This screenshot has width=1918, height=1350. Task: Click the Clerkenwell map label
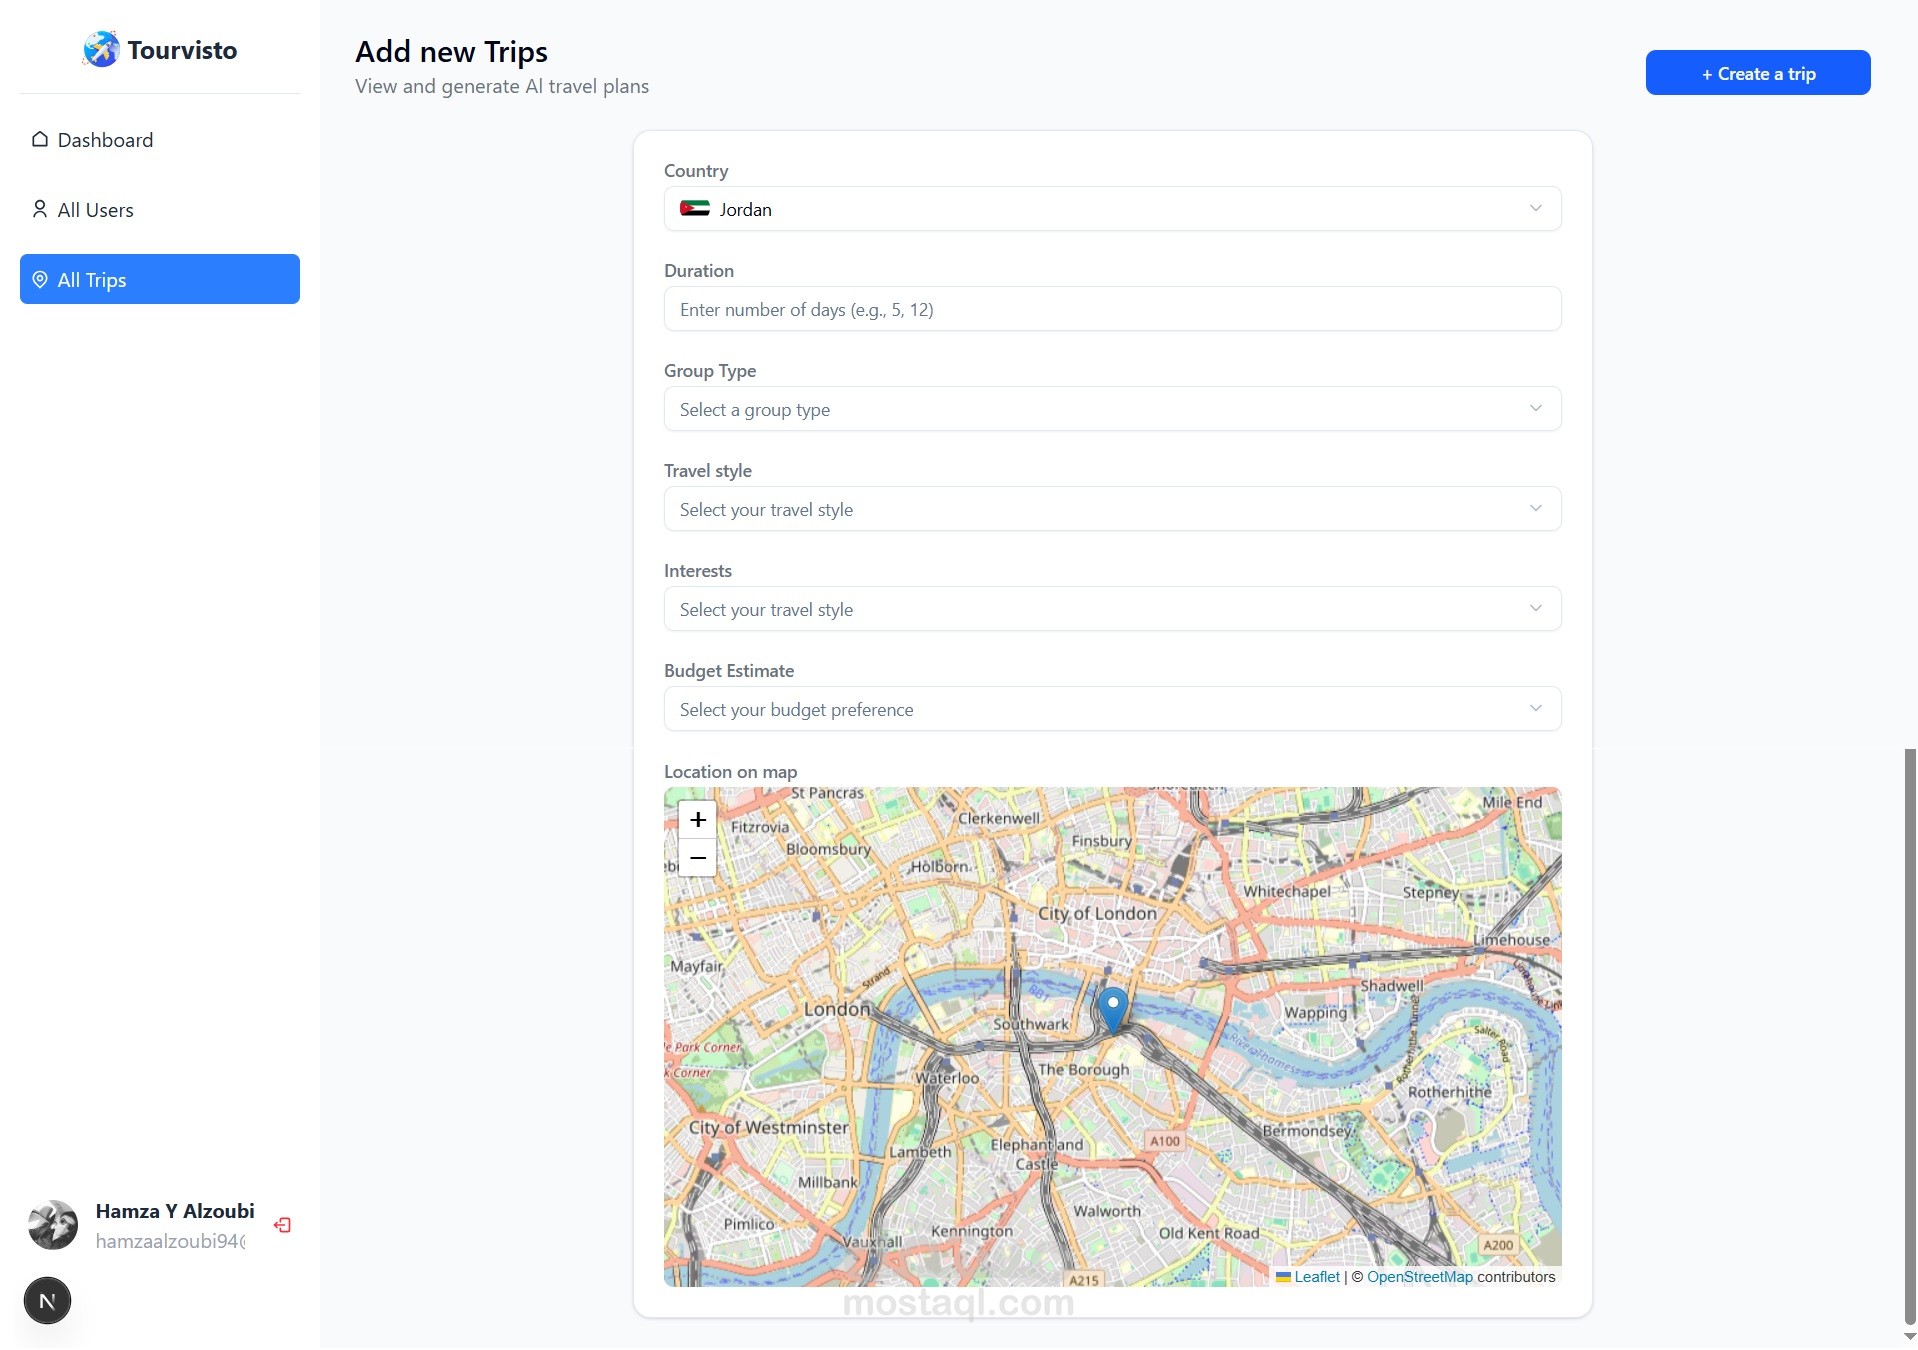[x=999, y=818]
